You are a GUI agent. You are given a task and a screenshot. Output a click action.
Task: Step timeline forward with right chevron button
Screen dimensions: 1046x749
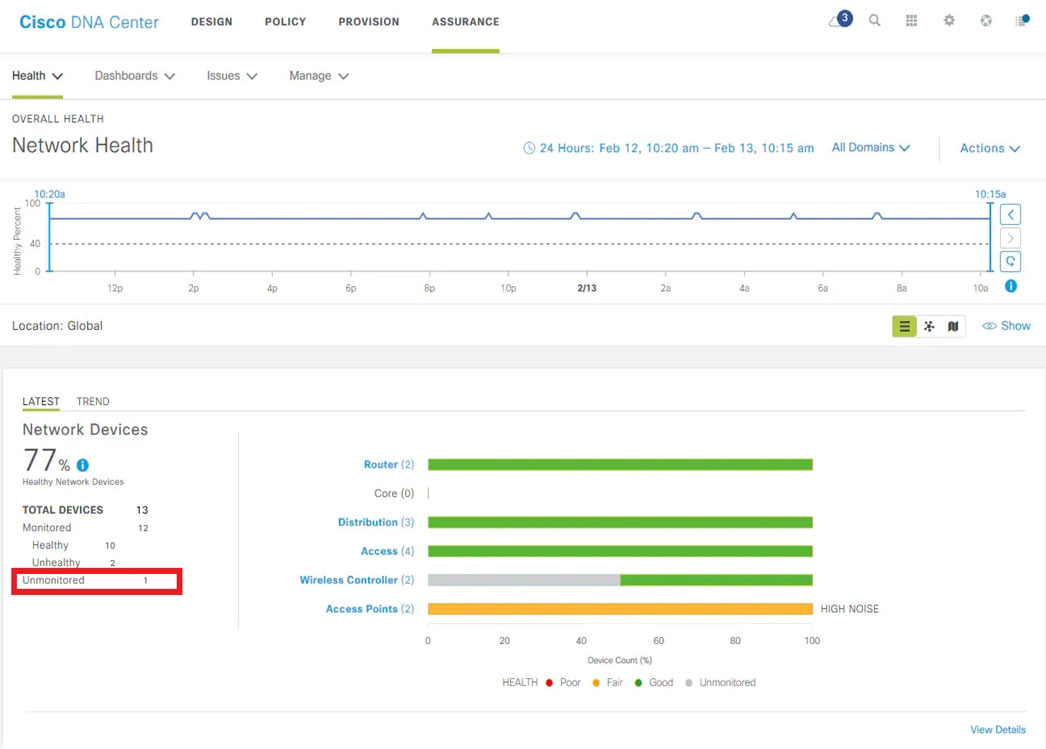pos(1011,238)
